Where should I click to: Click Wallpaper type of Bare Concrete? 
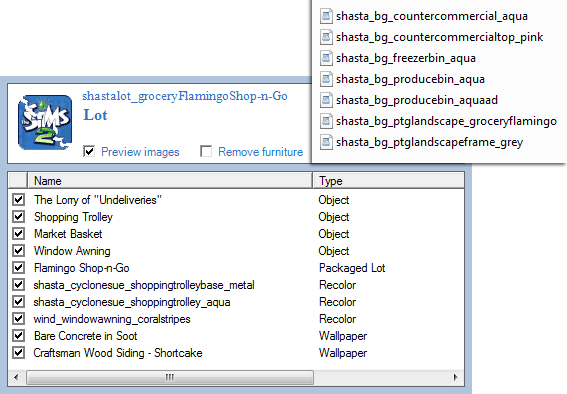(343, 336)
